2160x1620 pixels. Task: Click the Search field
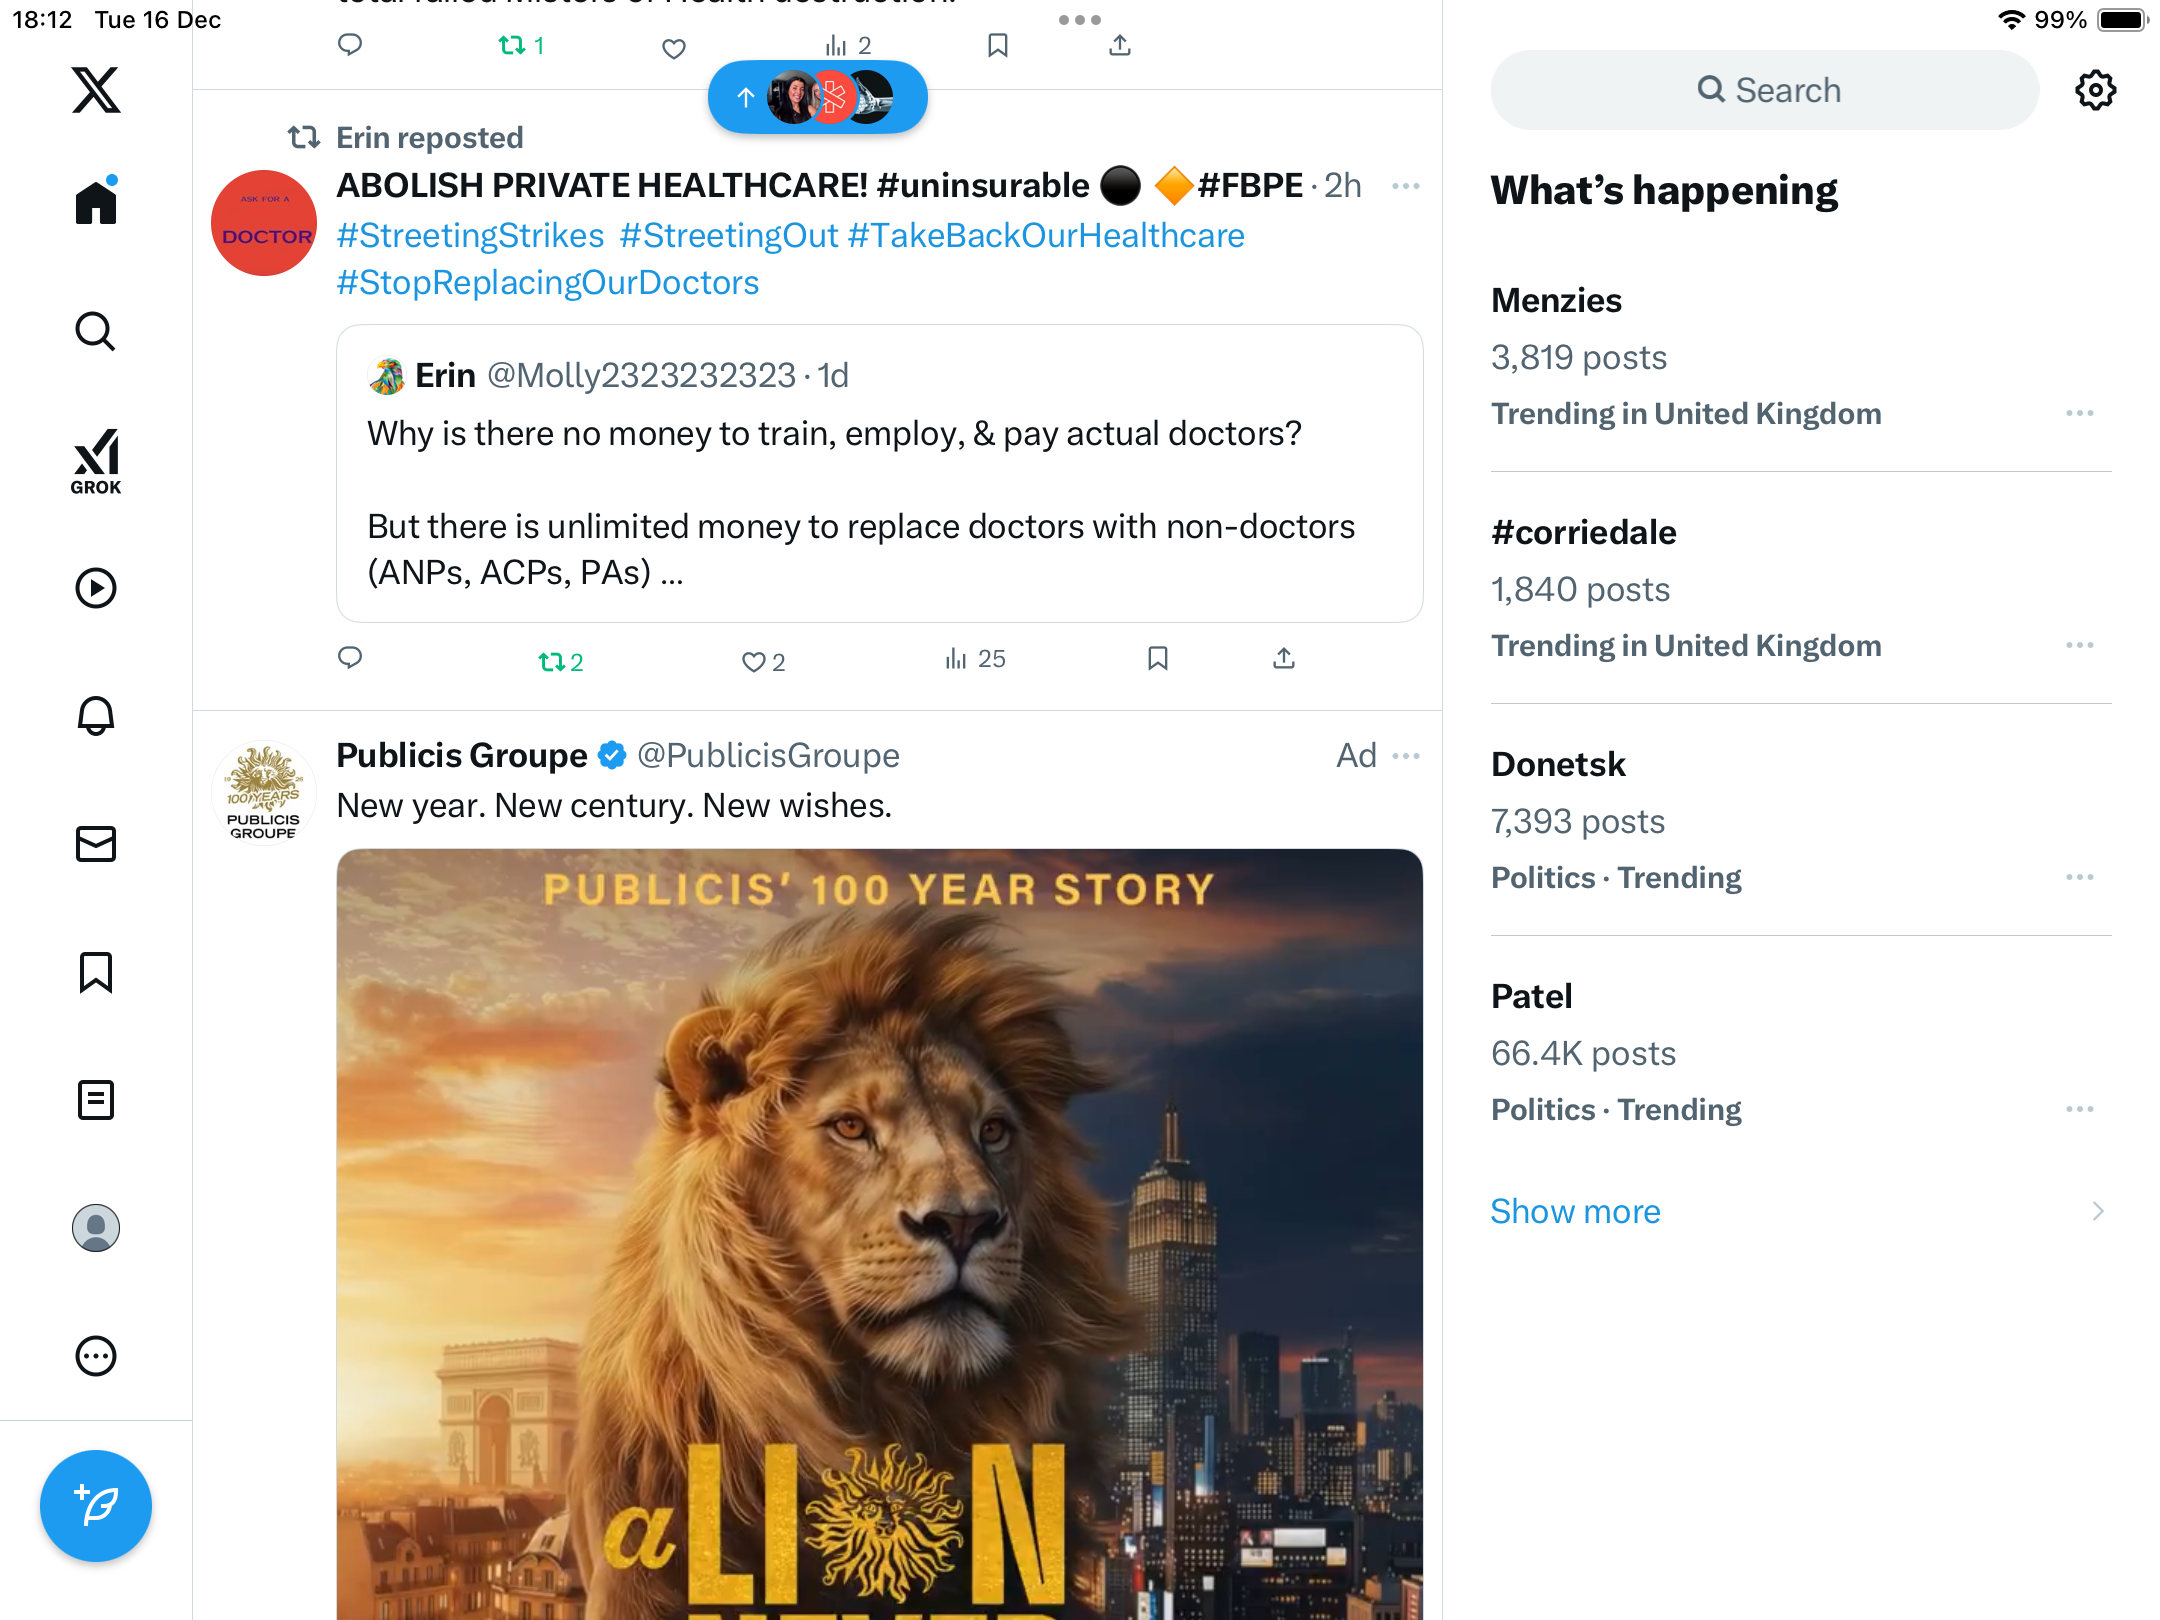click(x=1765, y=90)
